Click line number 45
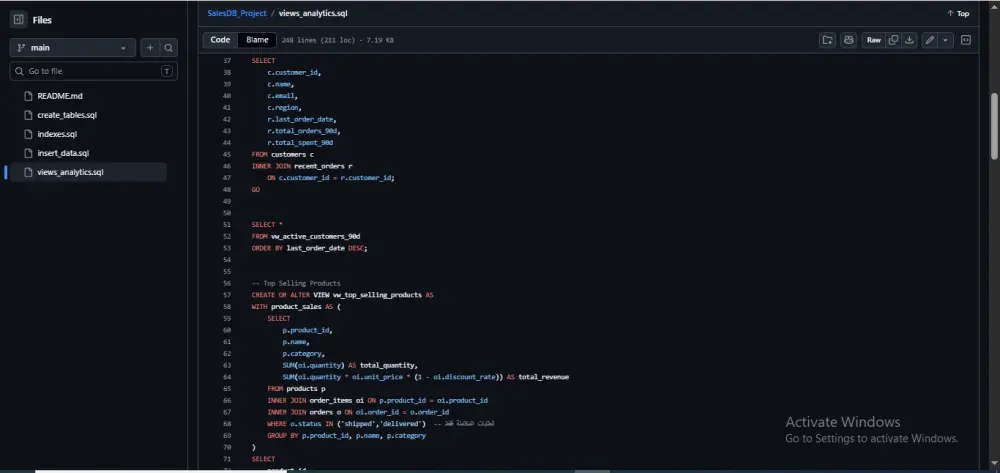This screenshot has height=473, width=1000. click(x=227, y=154)
